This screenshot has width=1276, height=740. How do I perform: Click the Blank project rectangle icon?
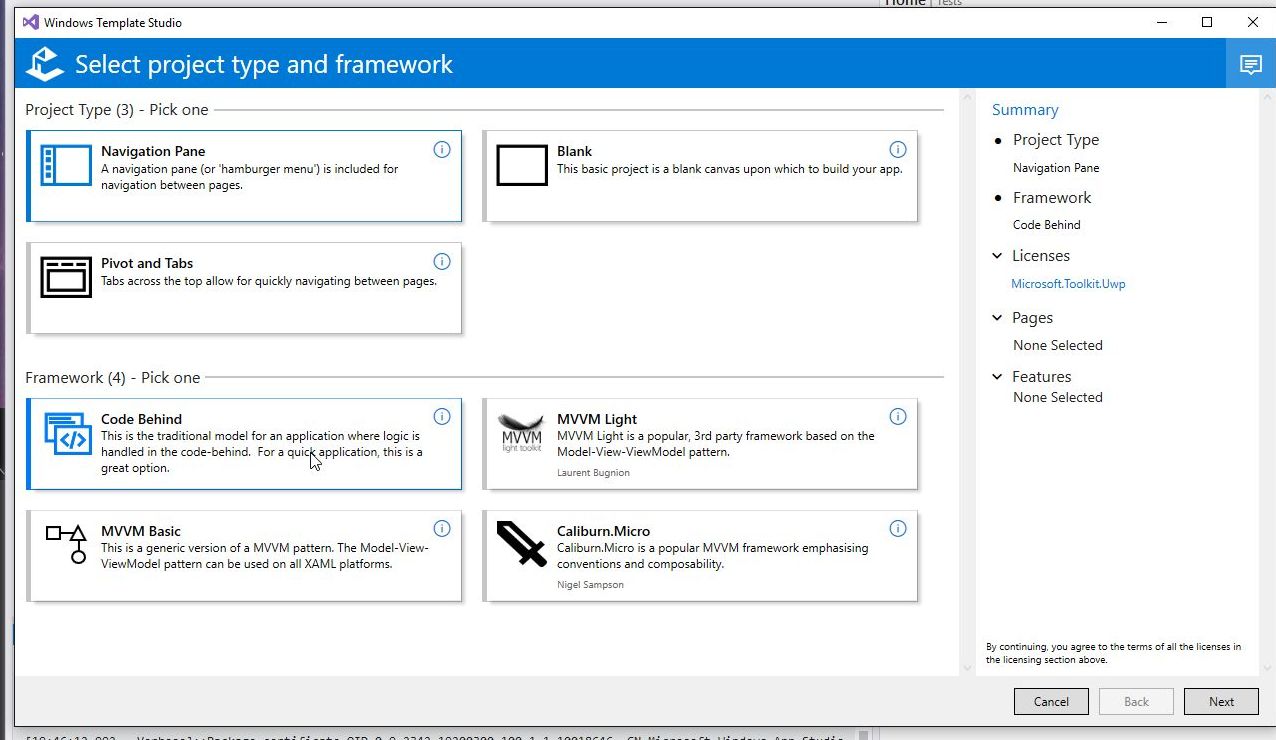click(522, 165)
